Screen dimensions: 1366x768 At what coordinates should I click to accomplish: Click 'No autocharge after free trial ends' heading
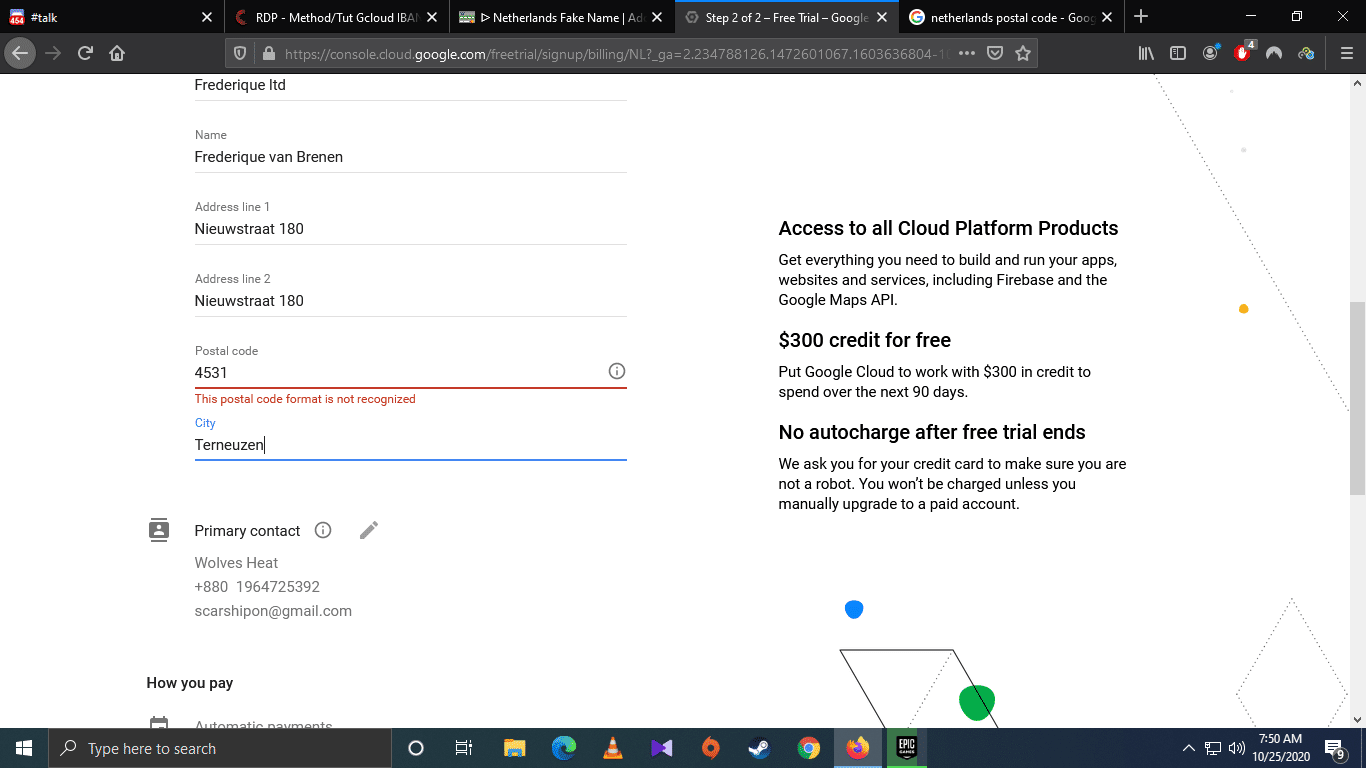click(932, 432)
